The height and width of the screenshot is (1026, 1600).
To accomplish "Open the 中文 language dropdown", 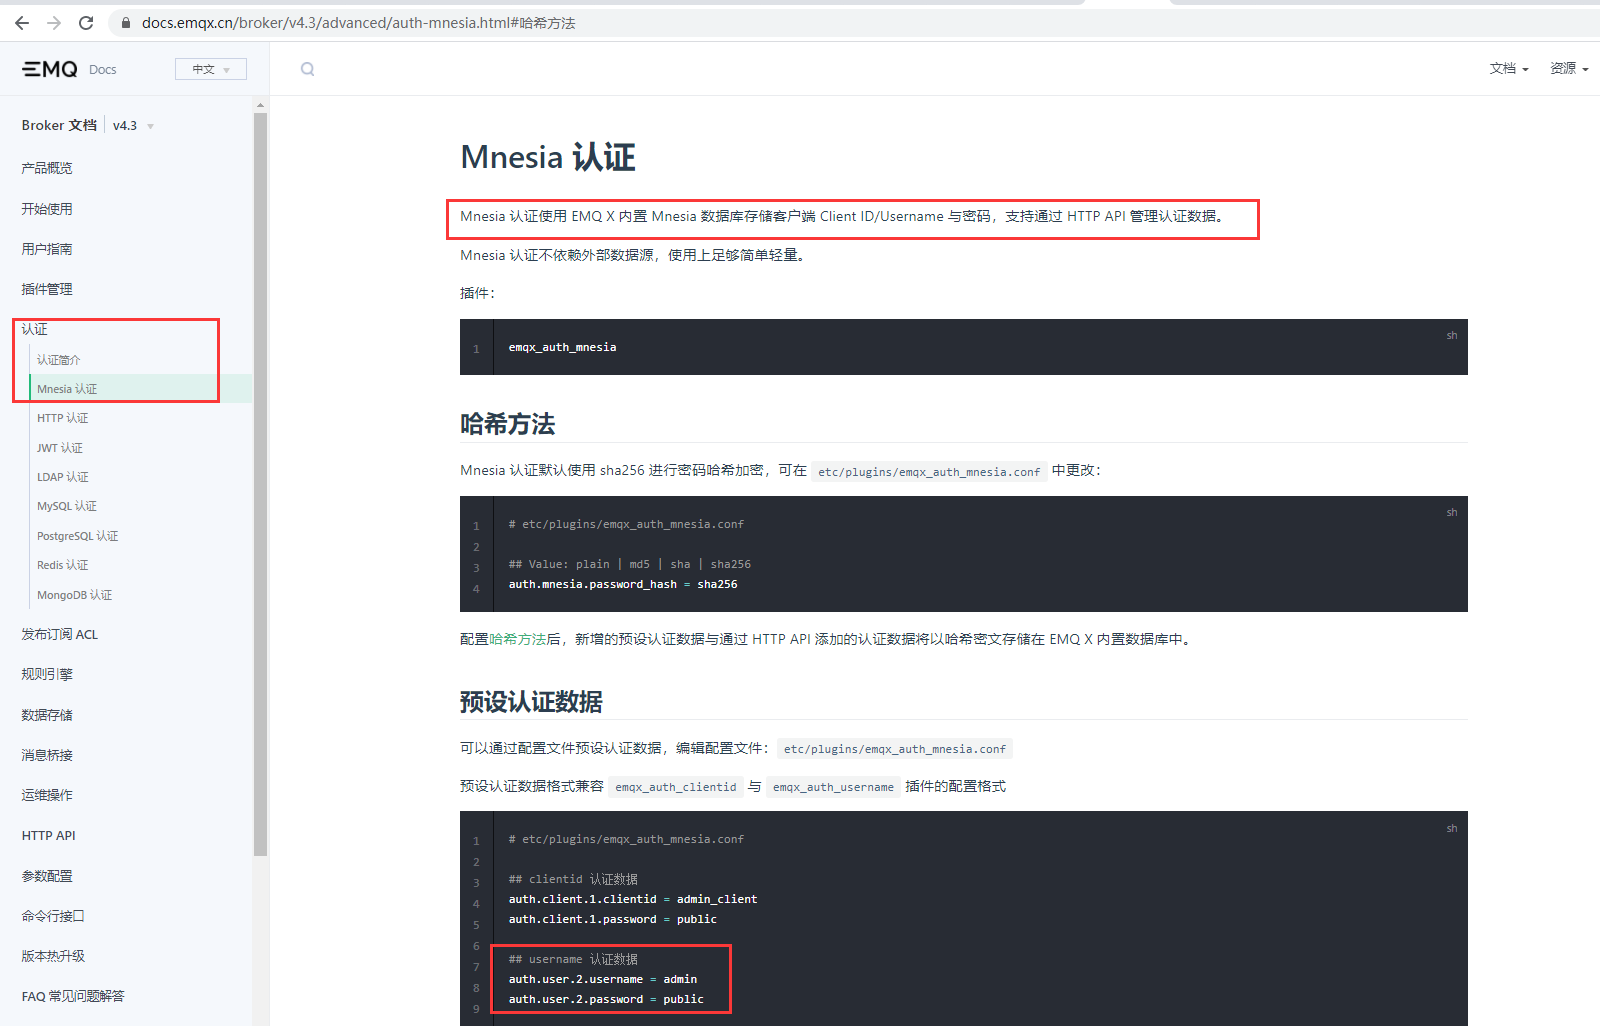I will click(211, 69).
